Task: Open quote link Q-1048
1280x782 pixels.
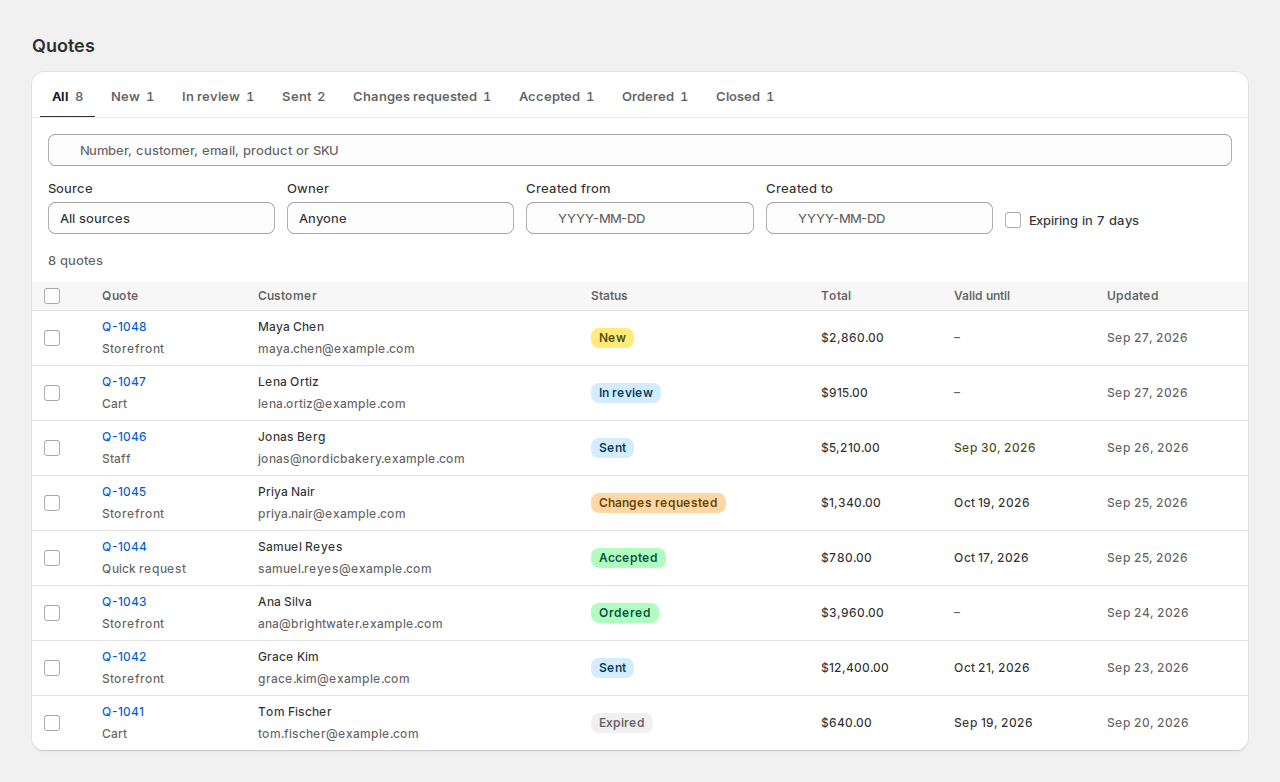Action: click(x=124, y=327)
